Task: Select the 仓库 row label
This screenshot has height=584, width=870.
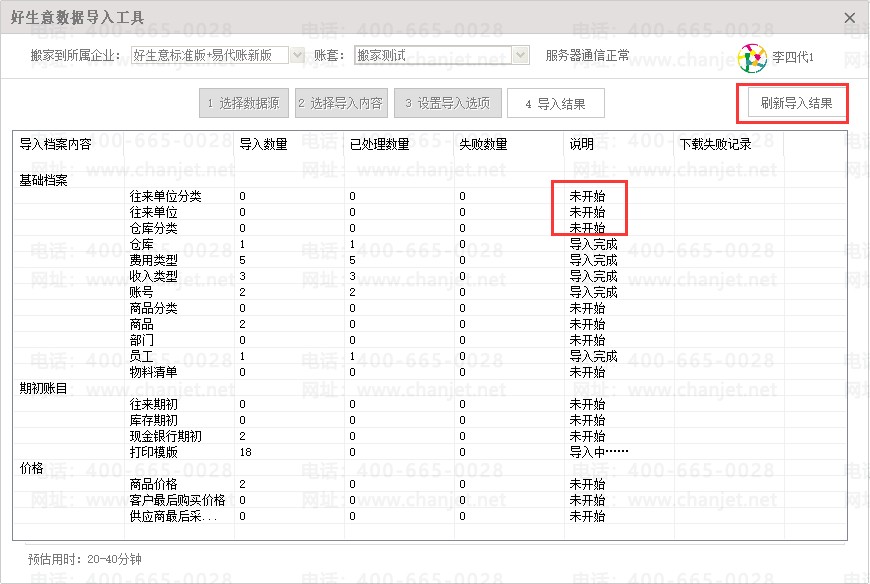Action: click(x=141, y=245)
